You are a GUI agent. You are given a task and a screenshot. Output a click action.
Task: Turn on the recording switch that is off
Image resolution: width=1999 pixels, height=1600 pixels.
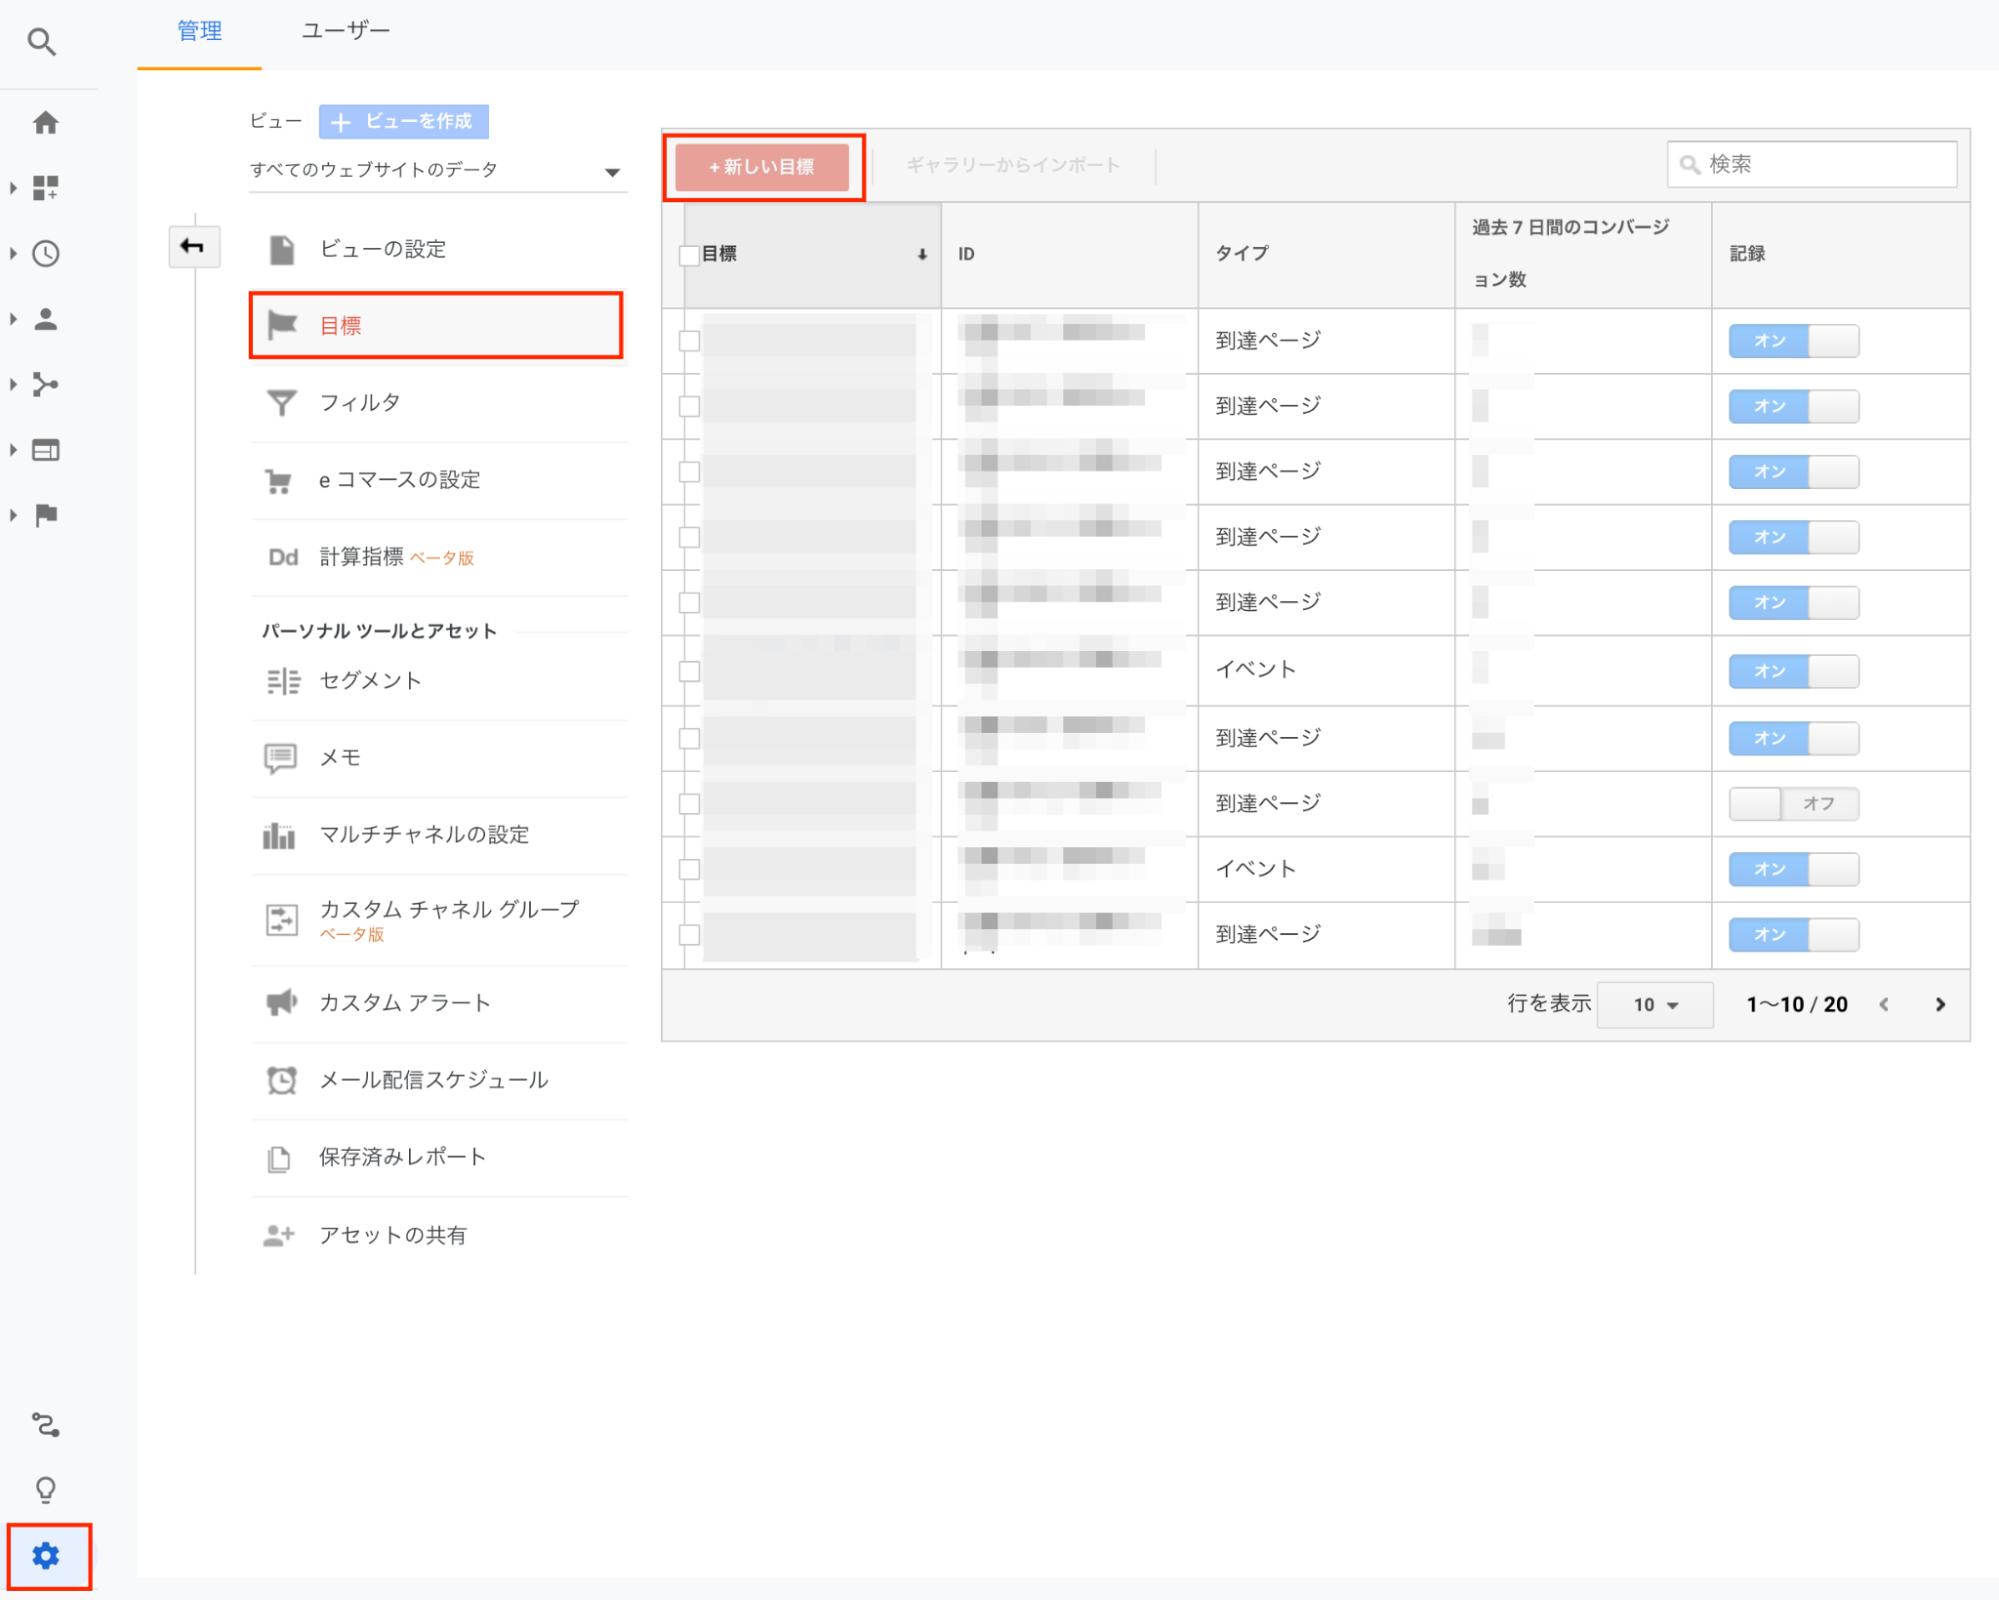[x=1793, y=804]
